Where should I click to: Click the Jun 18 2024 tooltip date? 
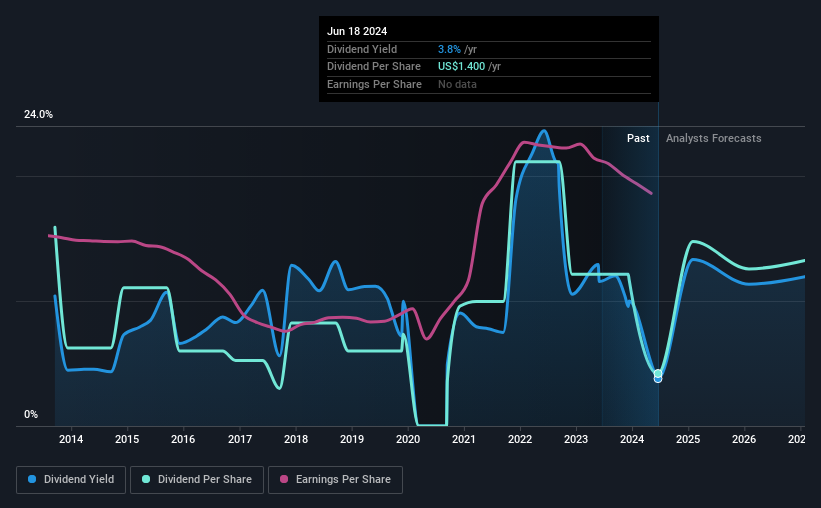coord(357,31)
